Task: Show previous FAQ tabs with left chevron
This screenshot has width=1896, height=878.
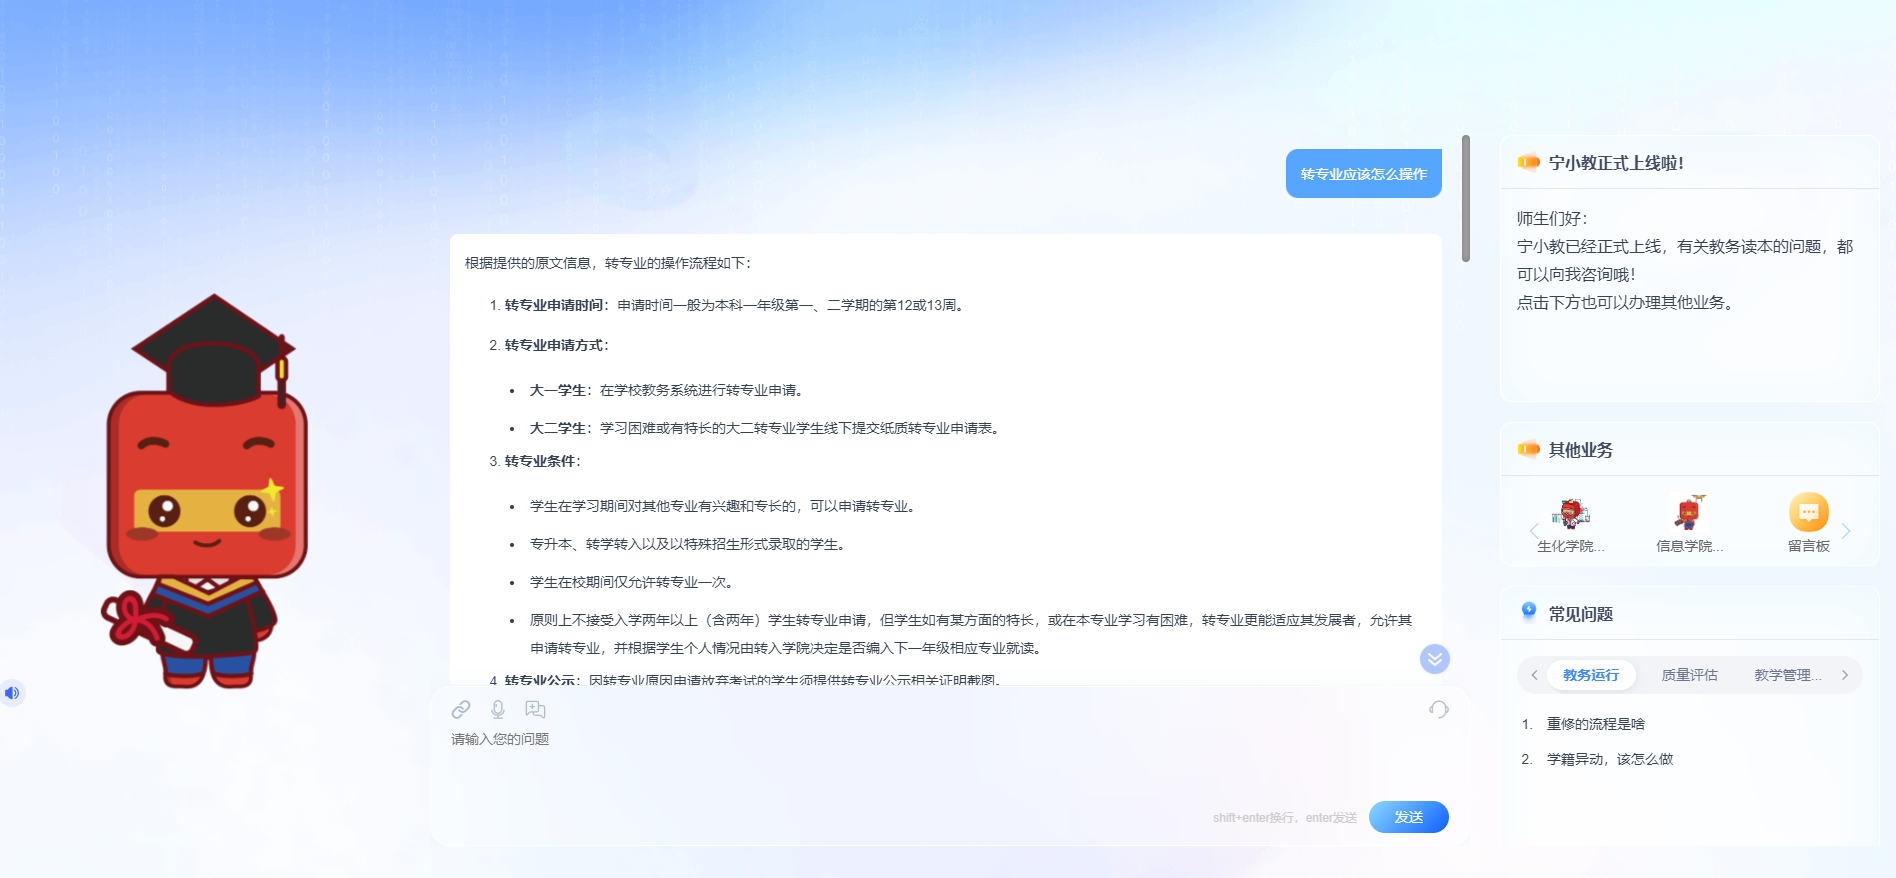Action: (x=1534, y=675)
